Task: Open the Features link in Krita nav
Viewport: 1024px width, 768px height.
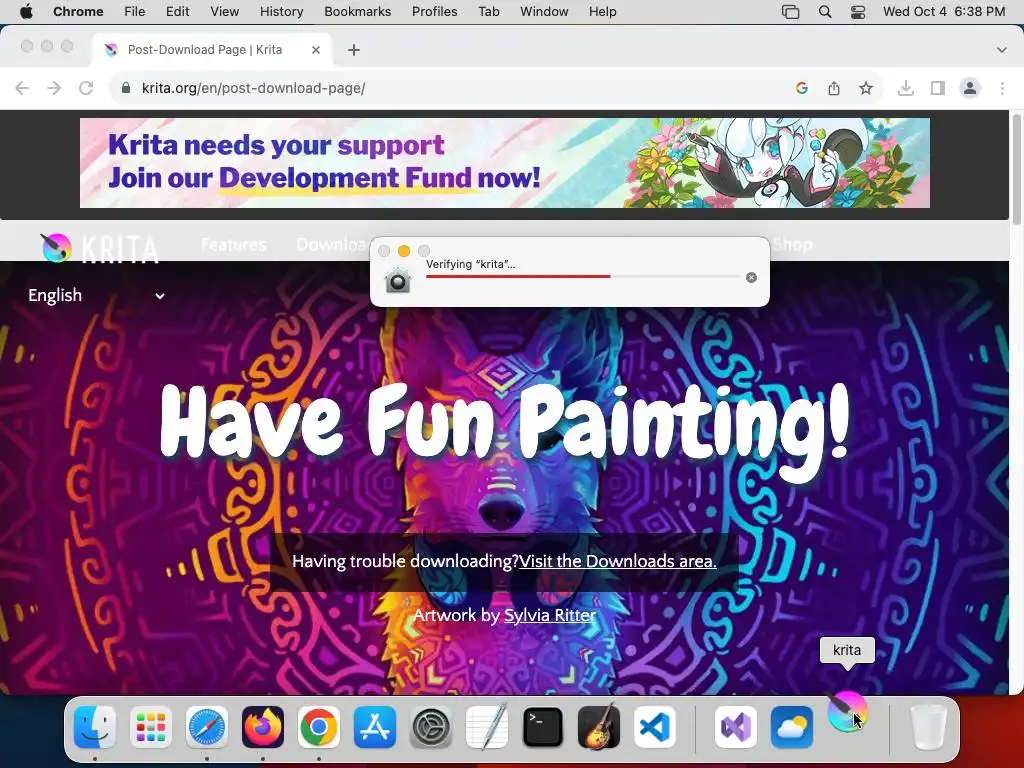Action: (x=233, y=245)
